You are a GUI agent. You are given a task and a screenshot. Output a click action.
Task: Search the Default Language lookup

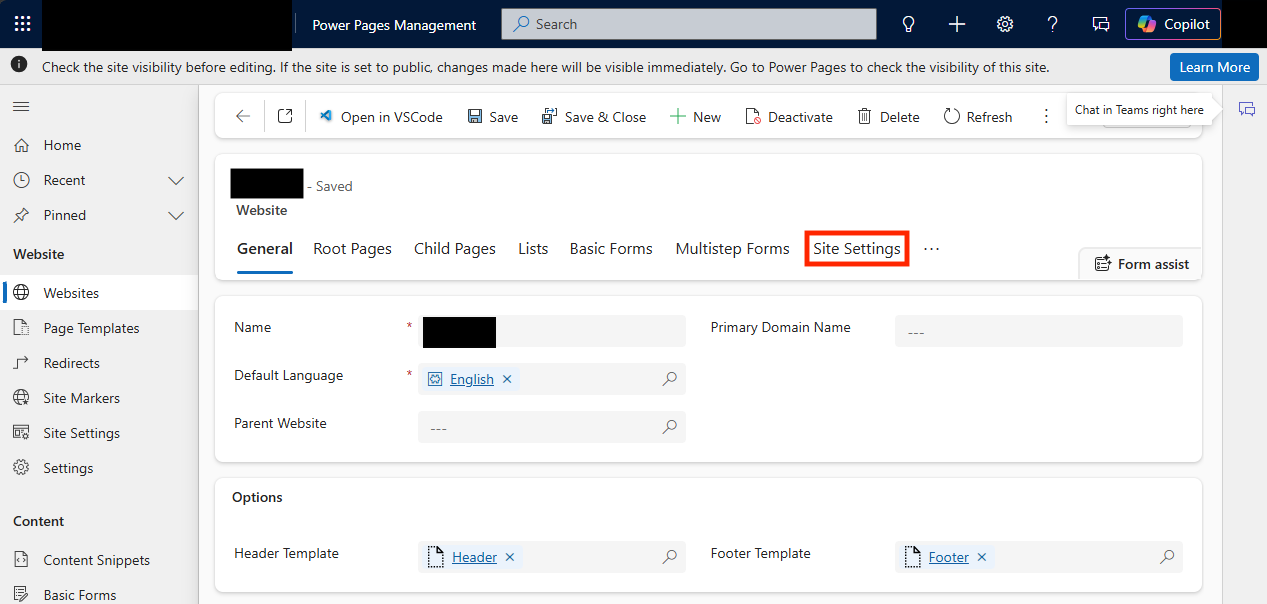click(x=670, y=379)
